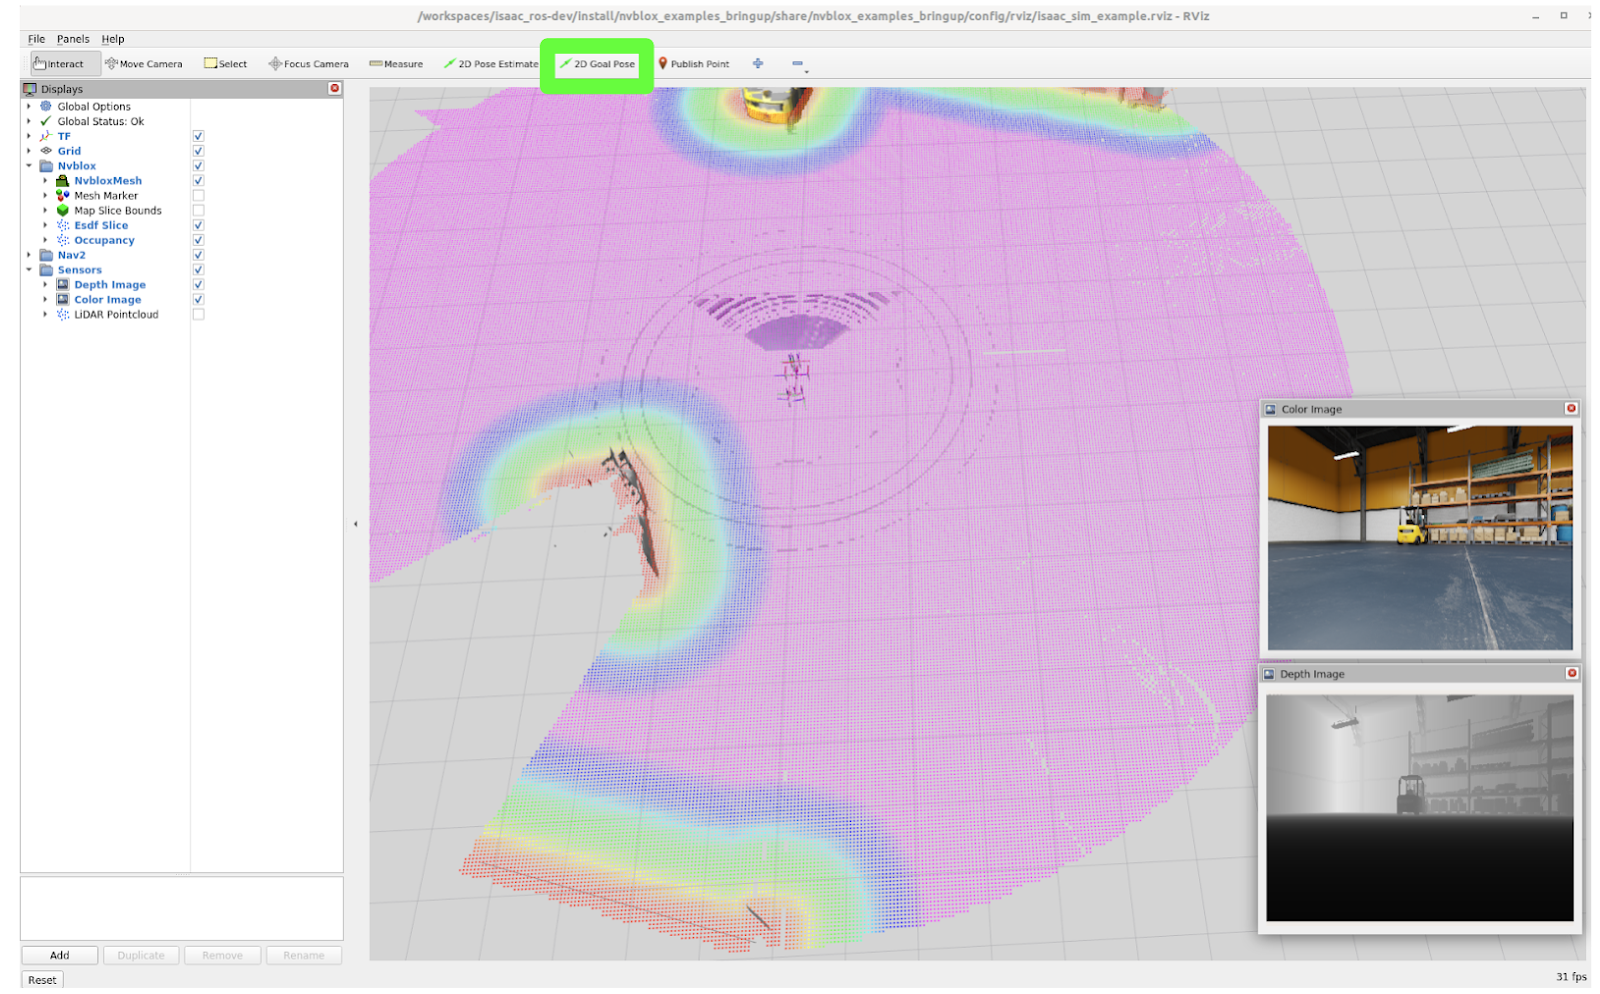The width and height of the screenshot is (1600, 994).
Task: Expand the Nav2 display group
Action: coord(29,255)
